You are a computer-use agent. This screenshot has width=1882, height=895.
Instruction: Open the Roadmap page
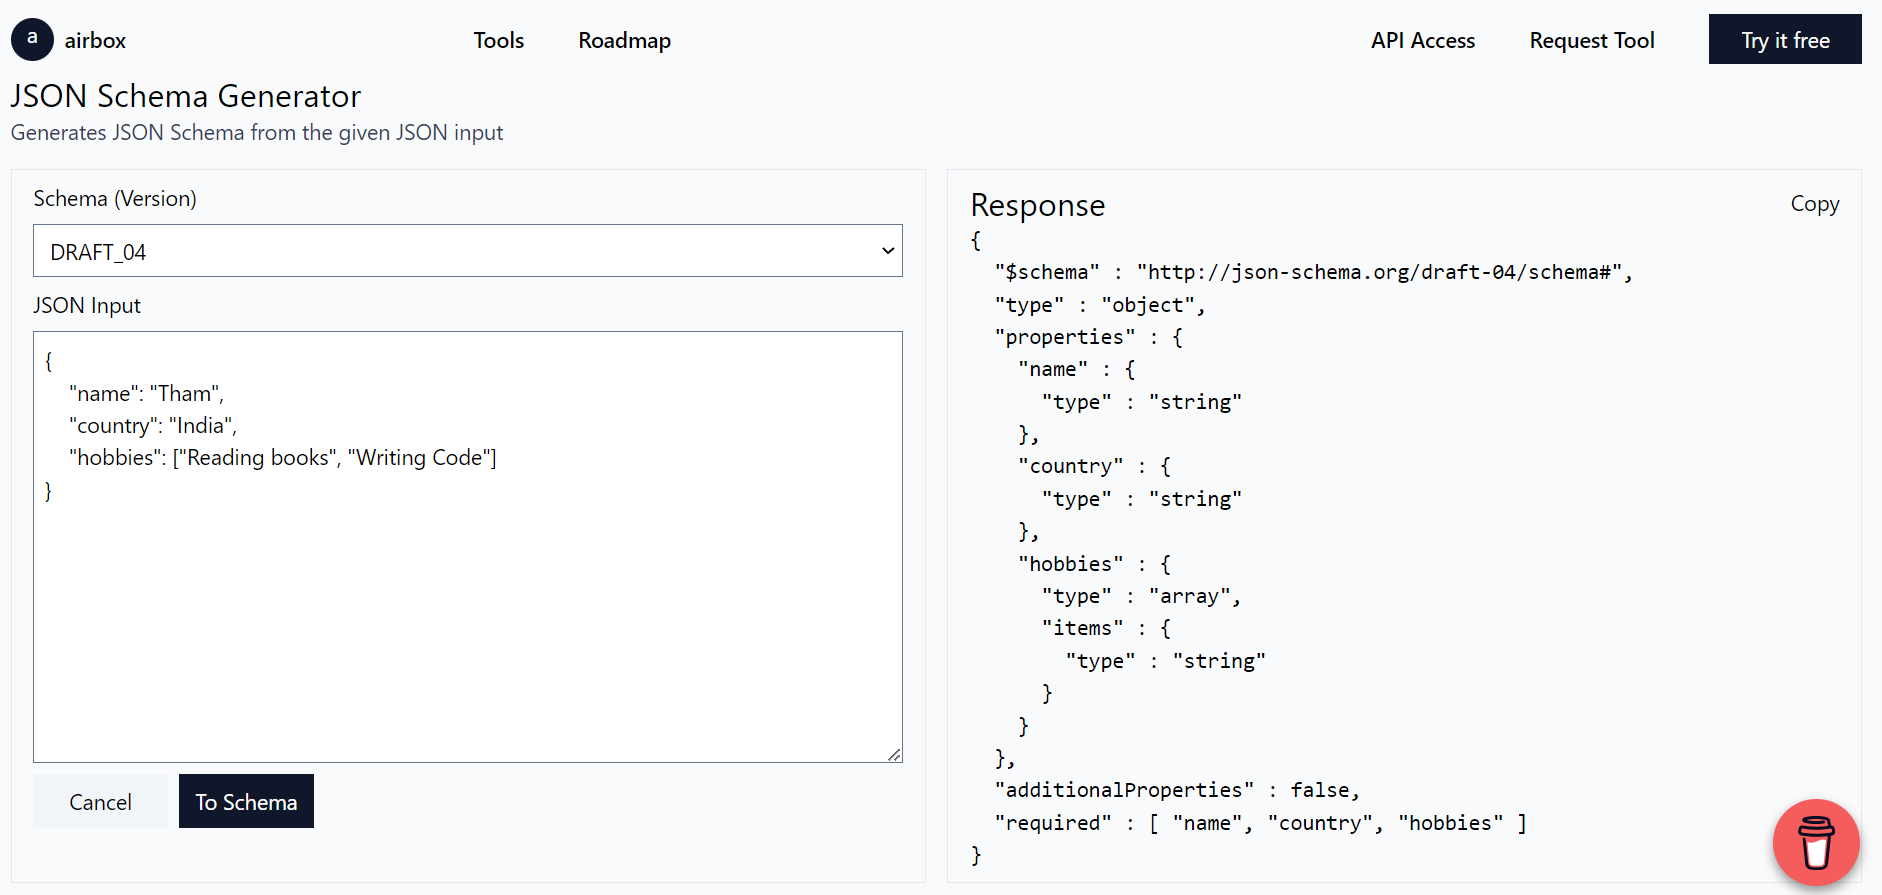pos(624,41)
